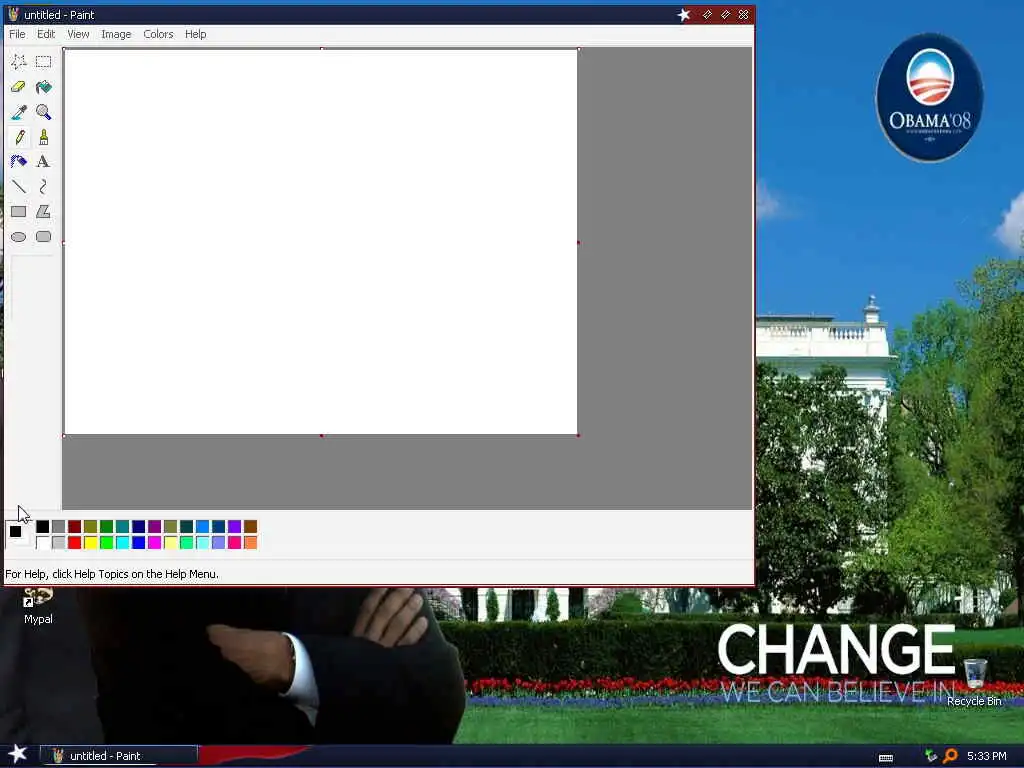Select the Curve tool

click(43, 187)
